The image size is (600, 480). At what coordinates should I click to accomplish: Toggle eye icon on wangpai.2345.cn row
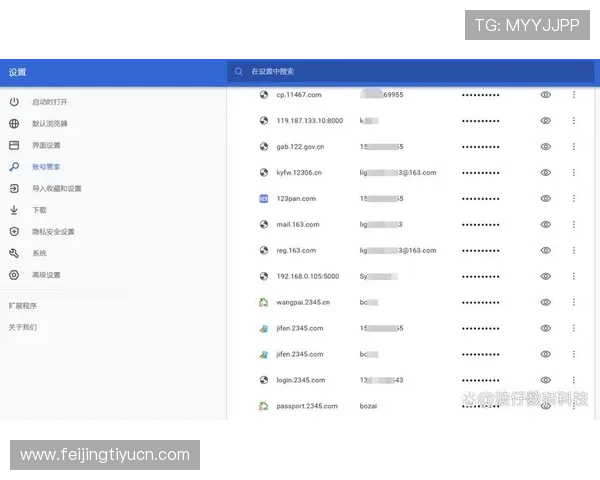point(546,302)
